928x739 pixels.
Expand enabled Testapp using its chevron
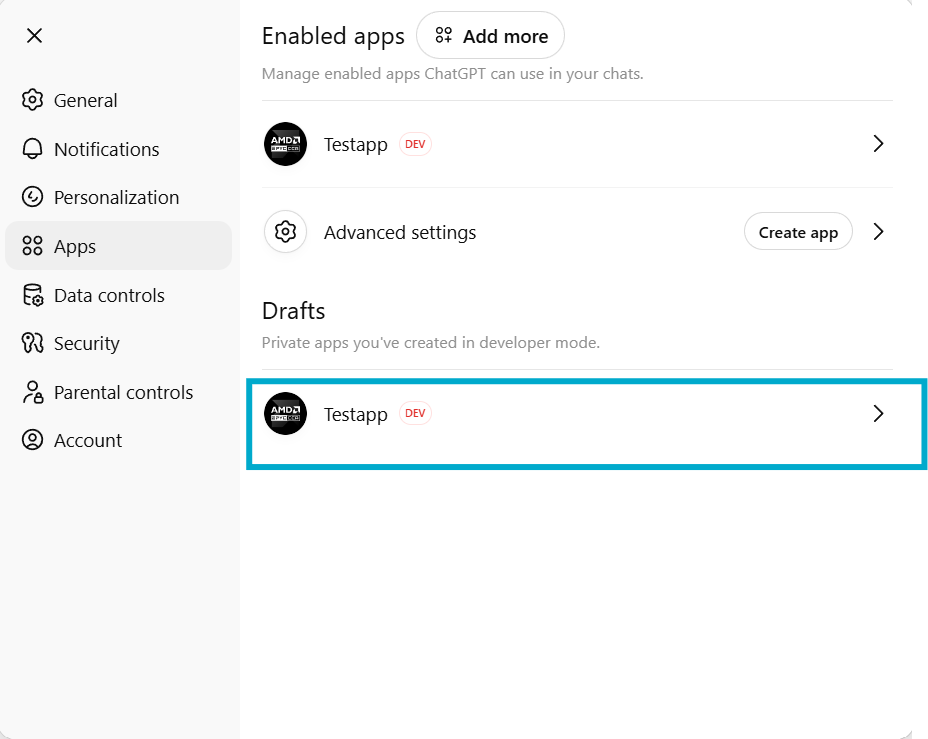point(878,144)
